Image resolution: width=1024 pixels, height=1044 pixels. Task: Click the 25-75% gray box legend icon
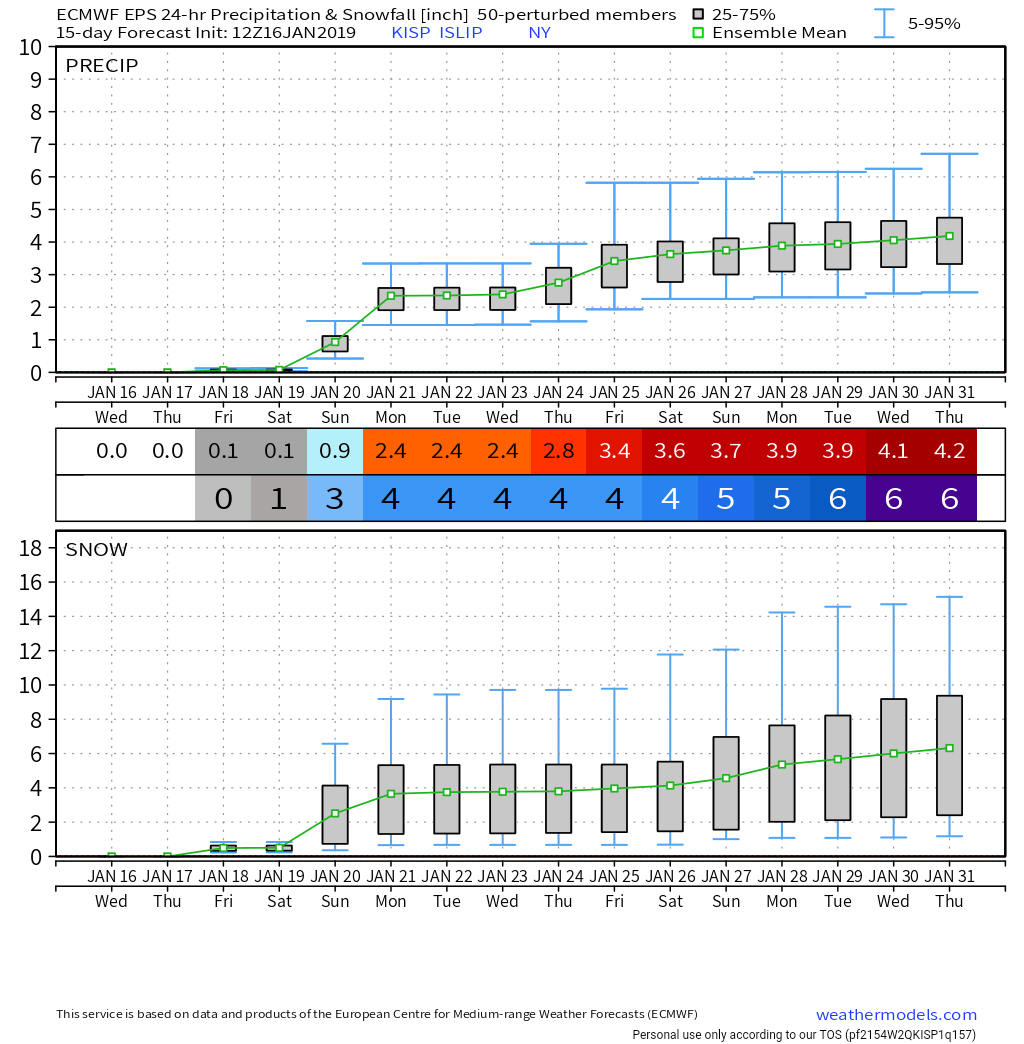click(698, 14)
